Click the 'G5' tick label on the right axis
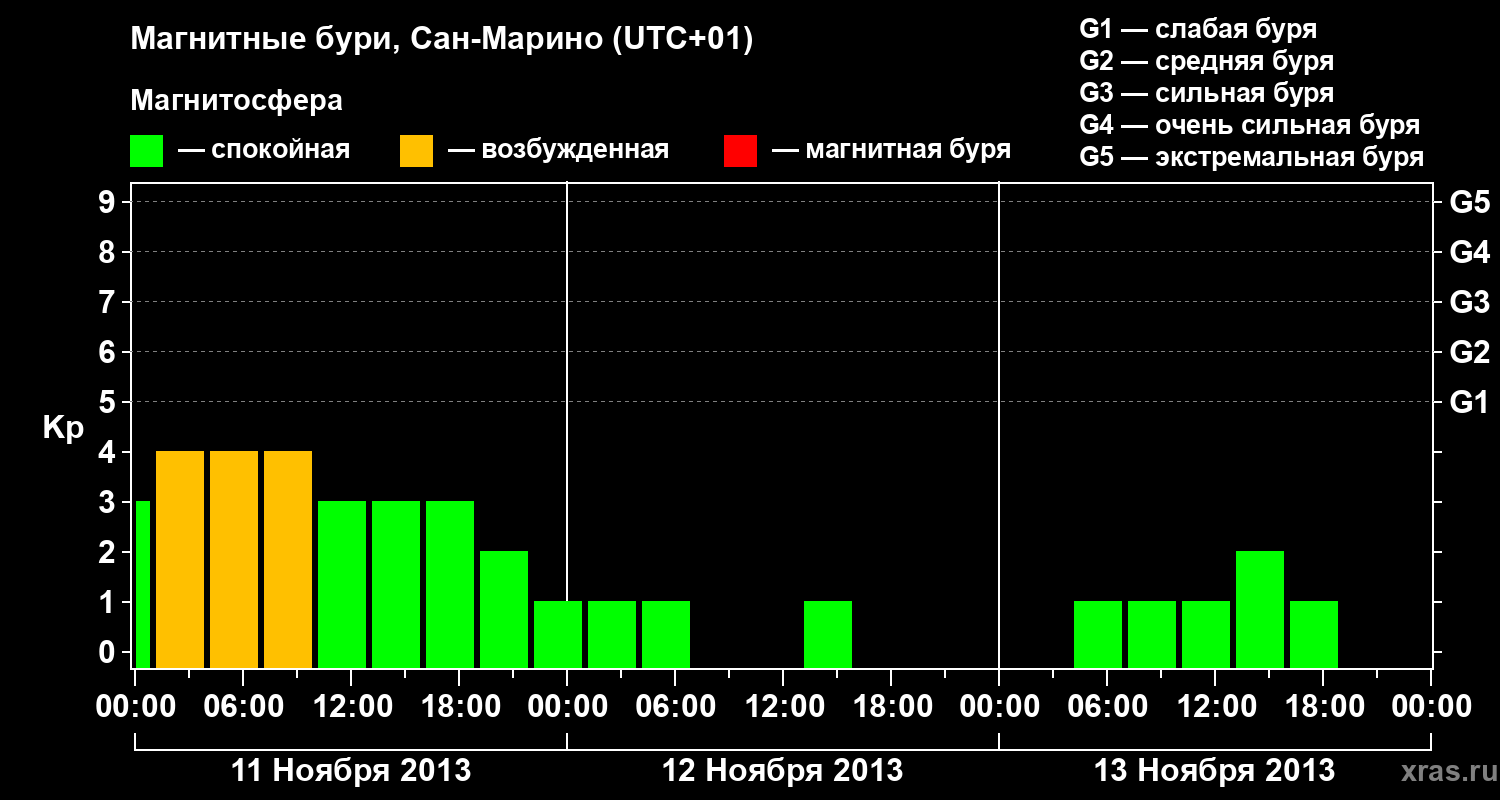This screenshot has width=1500, height=800. point(1470,202)
